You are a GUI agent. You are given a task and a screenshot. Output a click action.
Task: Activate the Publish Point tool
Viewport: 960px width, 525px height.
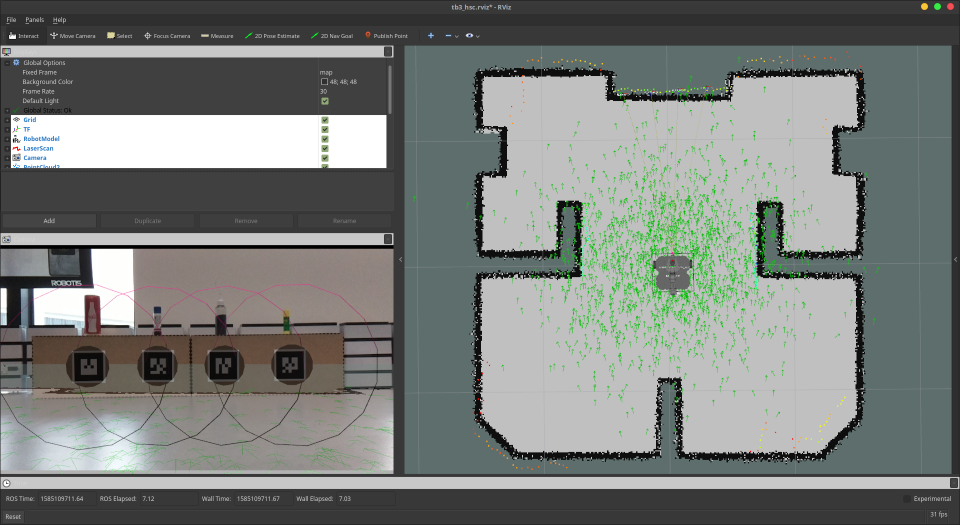386,36
